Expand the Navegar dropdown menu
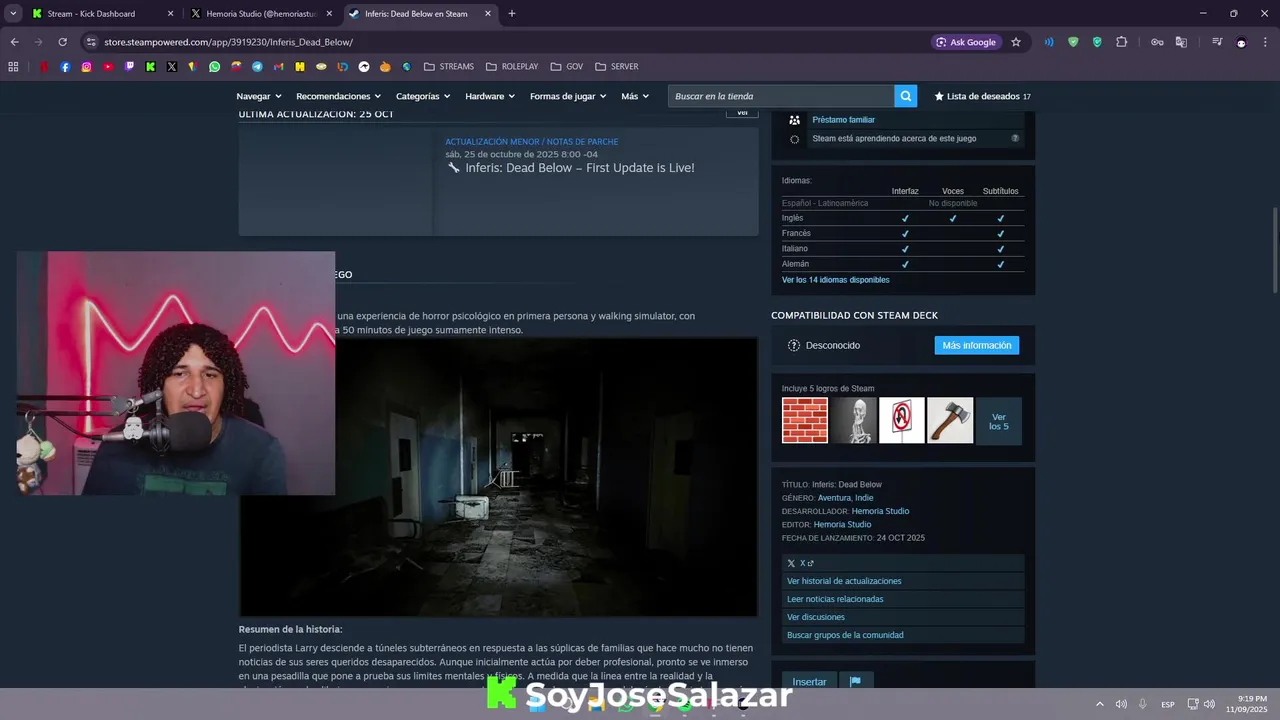Viewport: 1280px width, 720px height. pos(259,96)
